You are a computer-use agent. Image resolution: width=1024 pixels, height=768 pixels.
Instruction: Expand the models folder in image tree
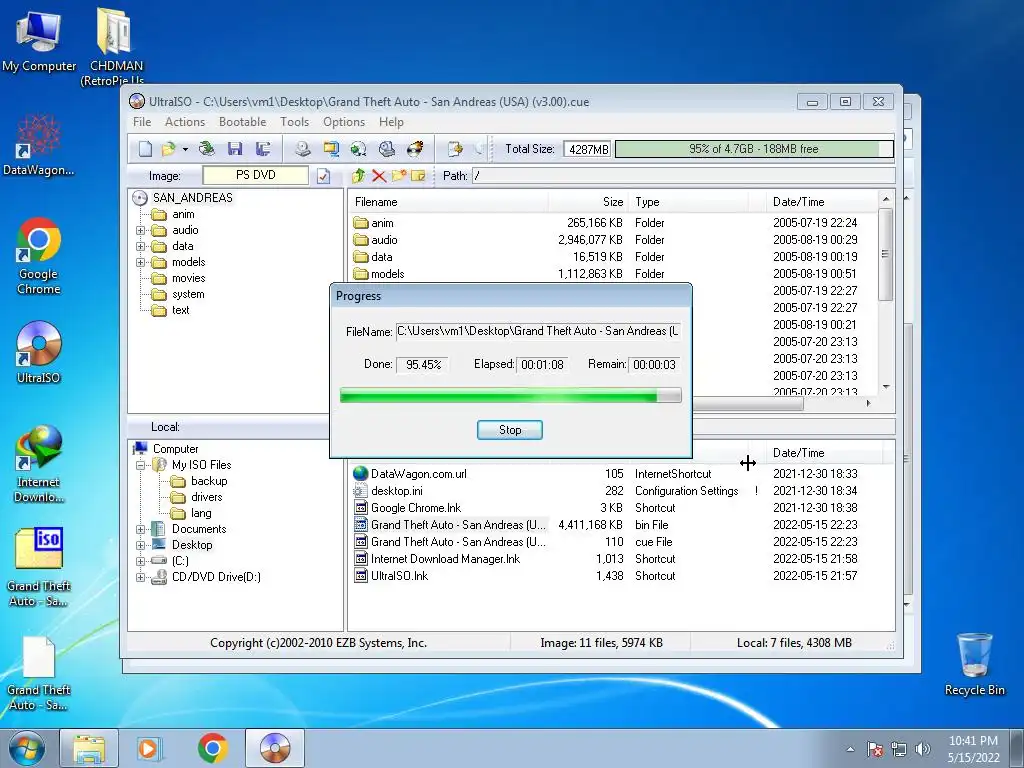[140, 263]
